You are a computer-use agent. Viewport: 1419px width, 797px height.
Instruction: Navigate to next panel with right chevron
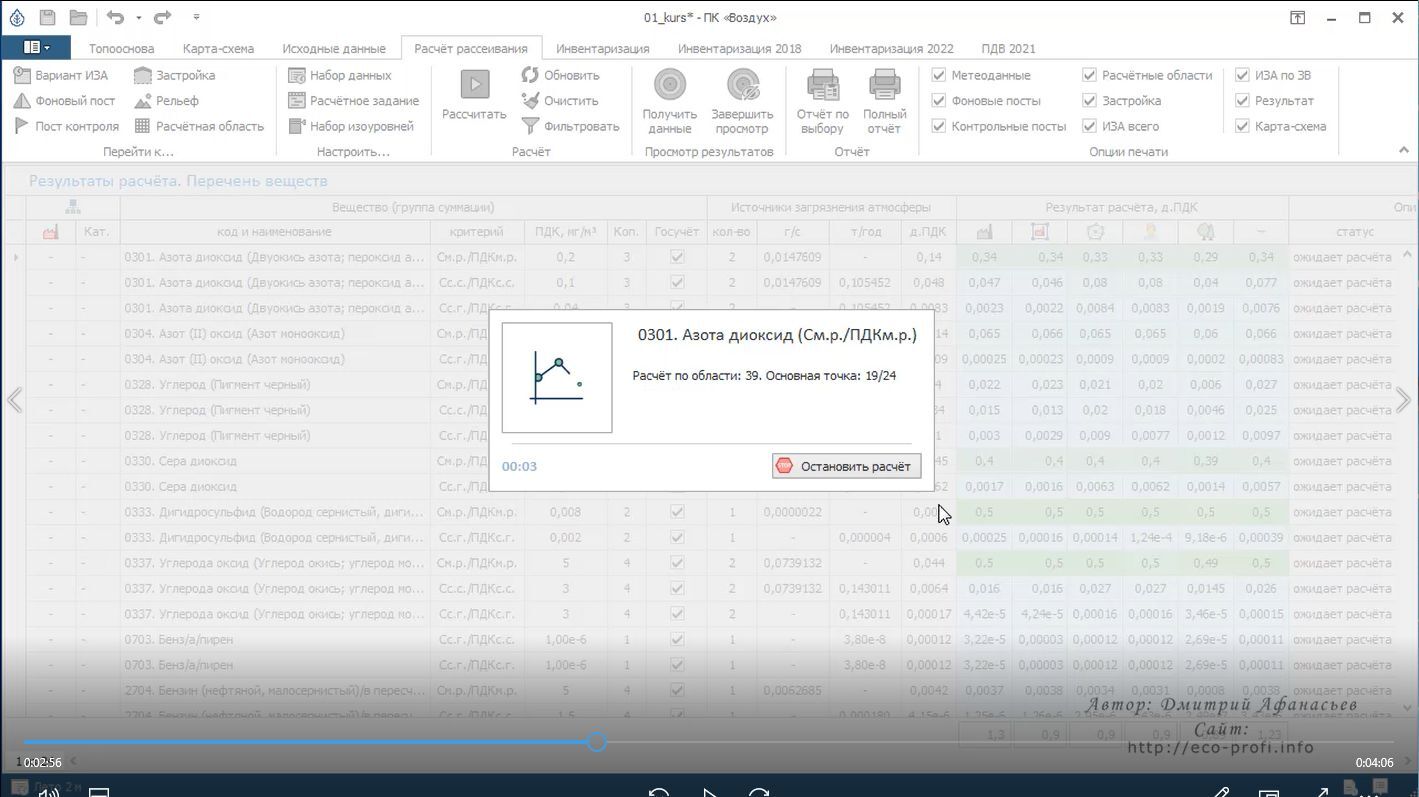coord(1404,400)
